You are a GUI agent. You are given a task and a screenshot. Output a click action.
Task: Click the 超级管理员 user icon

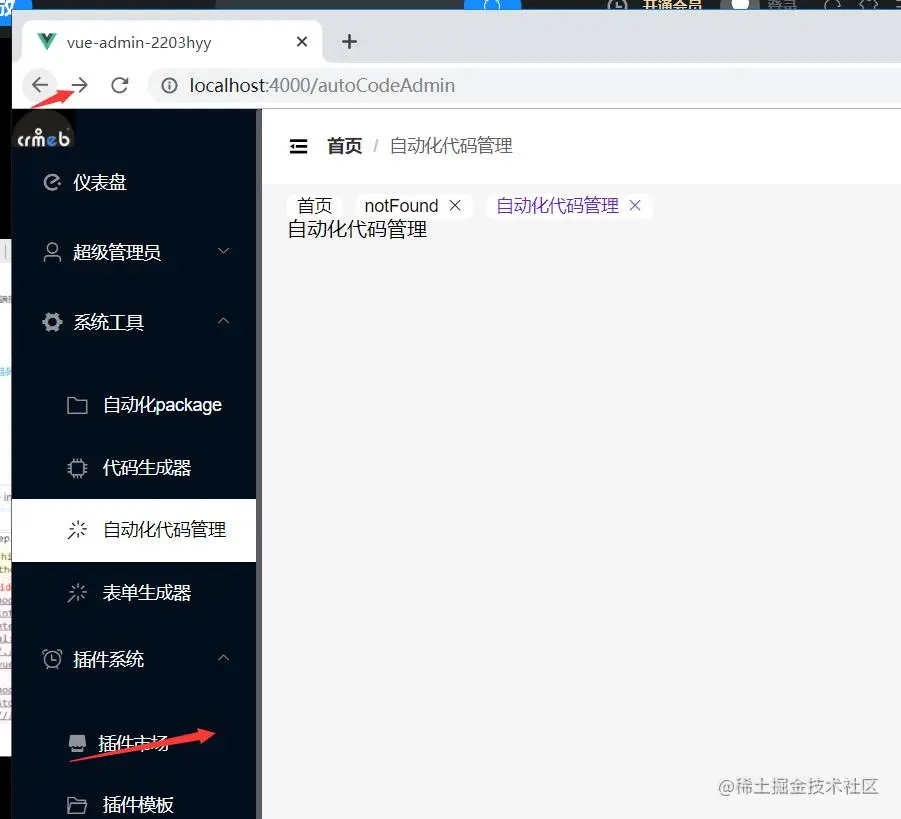click(x=52, y=252)
